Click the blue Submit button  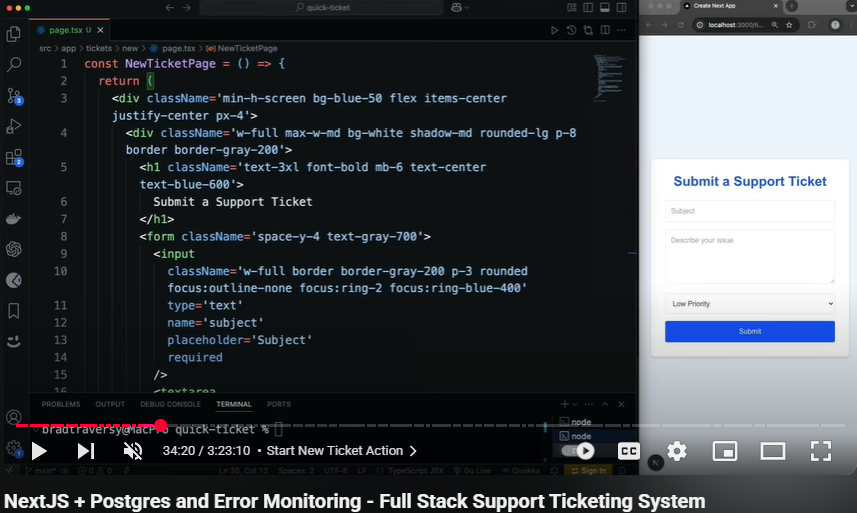[749, 332]
